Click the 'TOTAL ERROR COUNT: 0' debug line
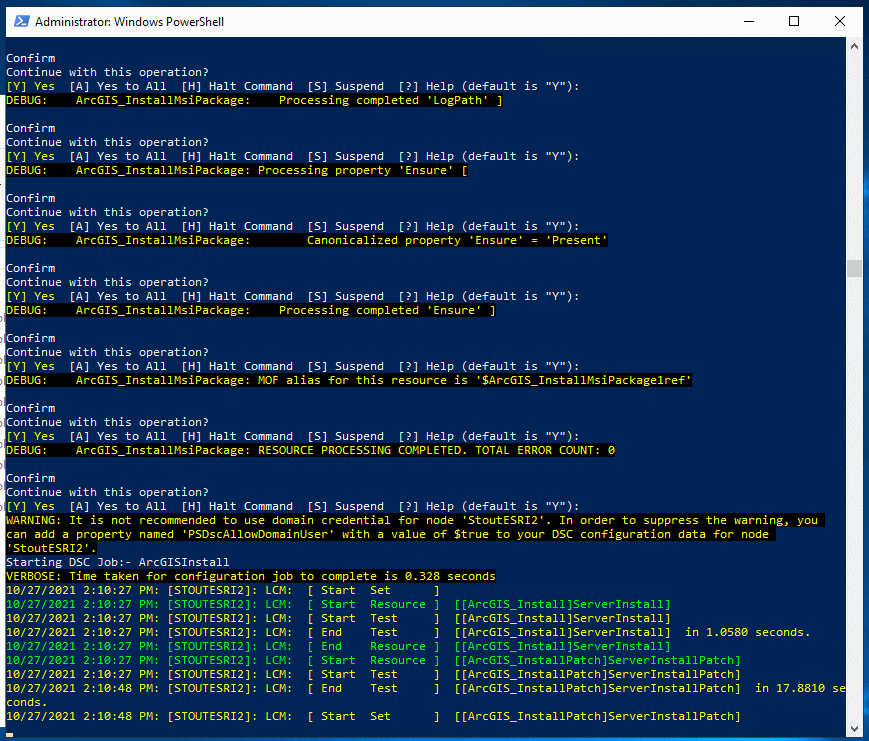 310,450
